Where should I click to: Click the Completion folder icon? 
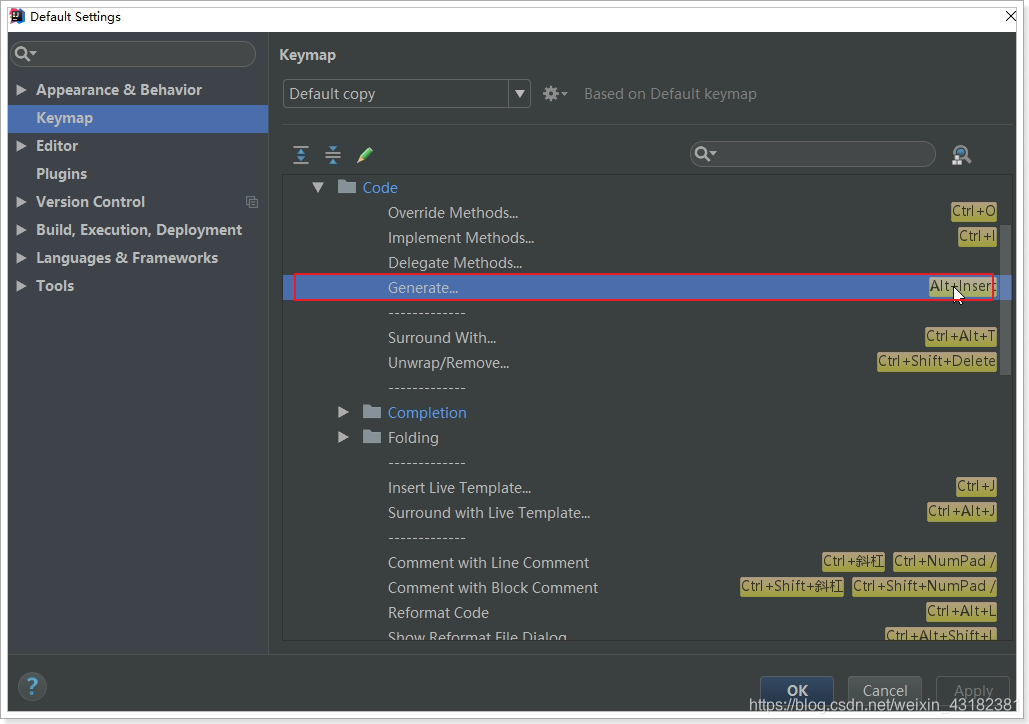pos(371,412)
